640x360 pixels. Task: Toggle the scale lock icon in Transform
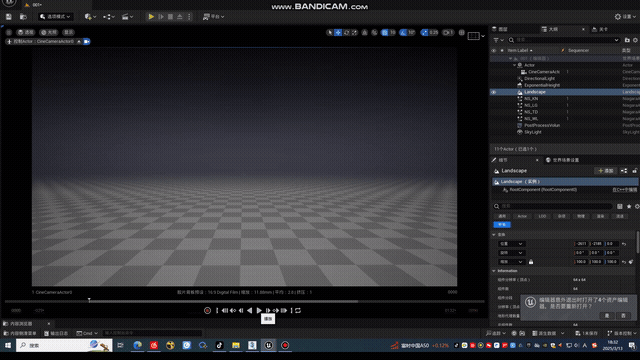[531, 262]
